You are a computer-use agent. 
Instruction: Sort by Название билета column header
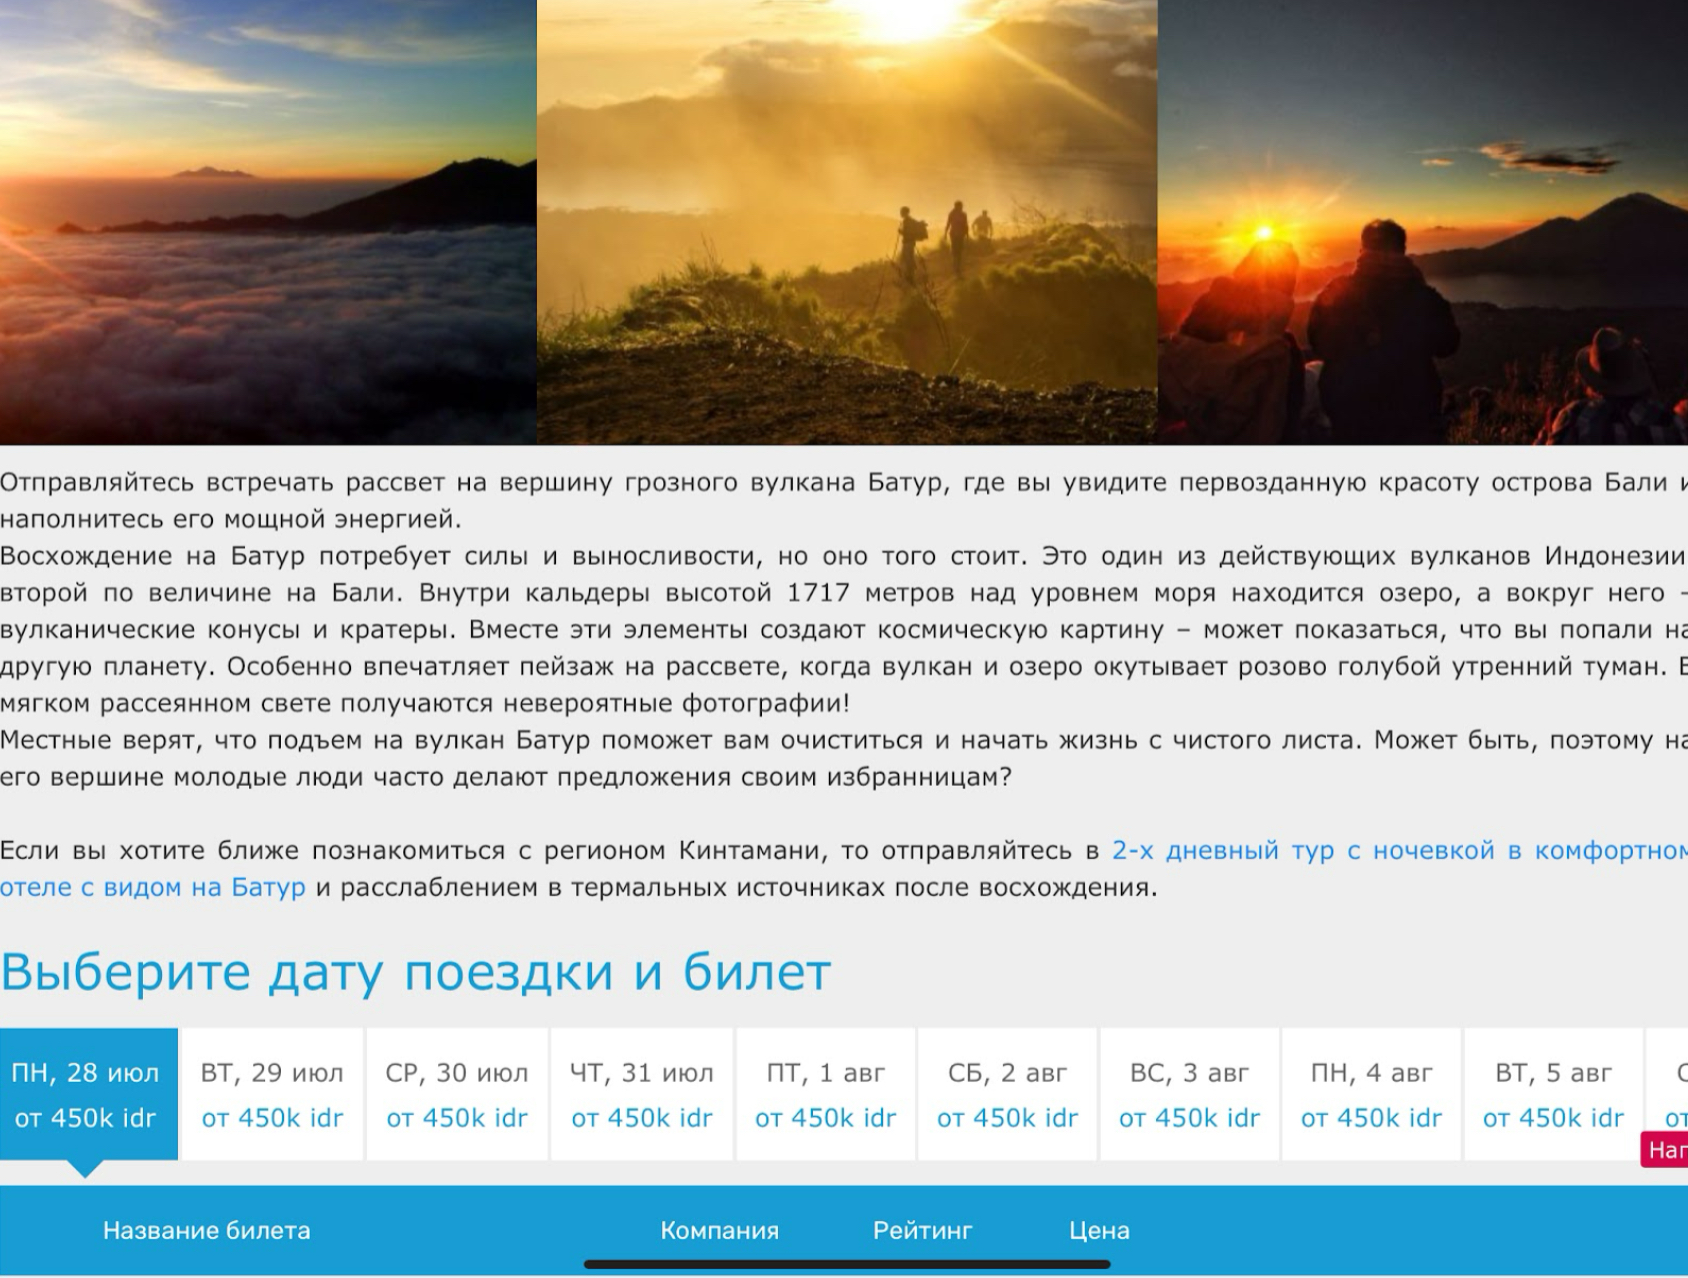(x=207, y=1231)
